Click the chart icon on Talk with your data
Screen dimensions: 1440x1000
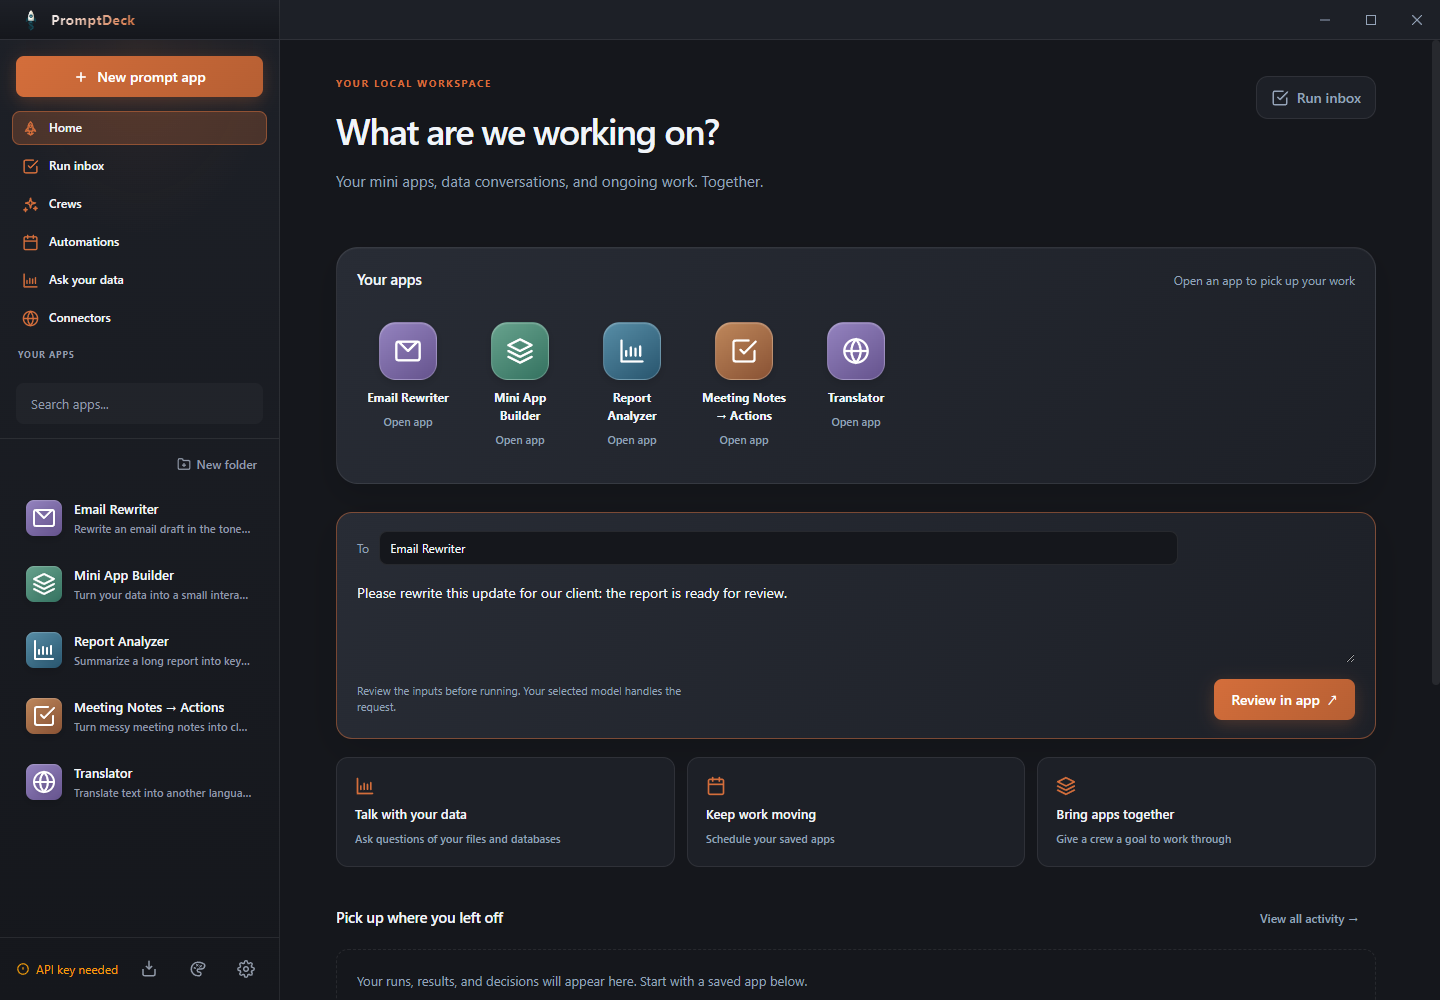pyautogui.click(x=365, y=786)
